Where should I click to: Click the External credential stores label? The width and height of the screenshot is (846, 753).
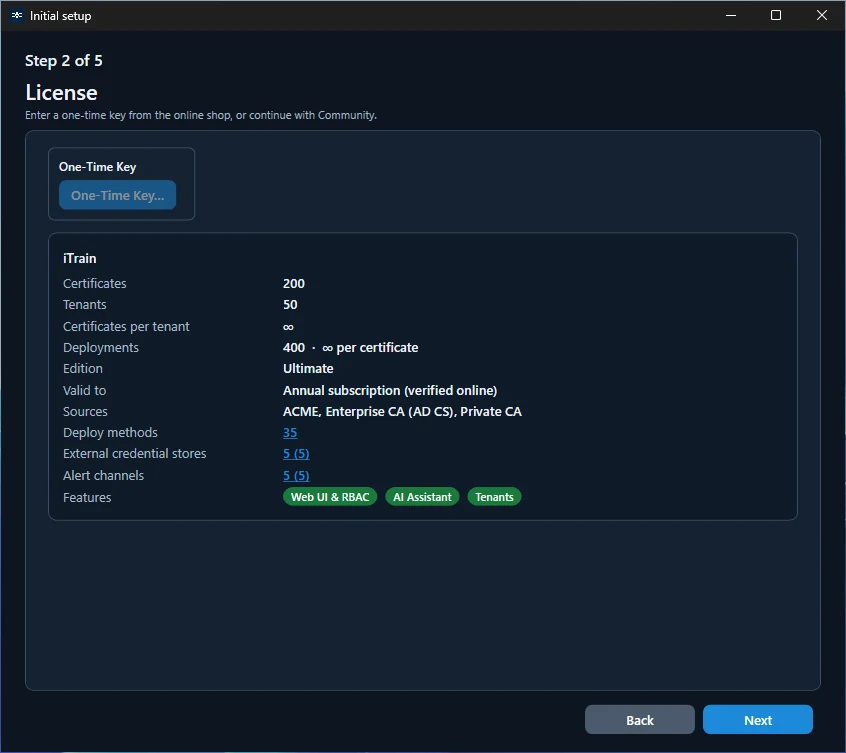(134, 454)
